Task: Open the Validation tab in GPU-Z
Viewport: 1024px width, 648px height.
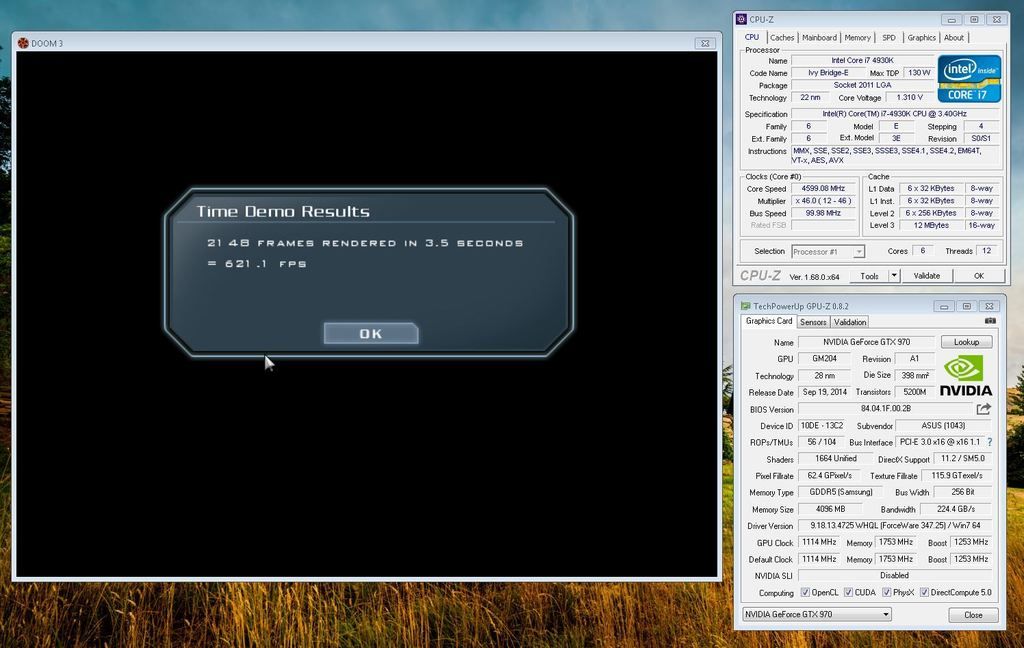Action: point(850,322)
